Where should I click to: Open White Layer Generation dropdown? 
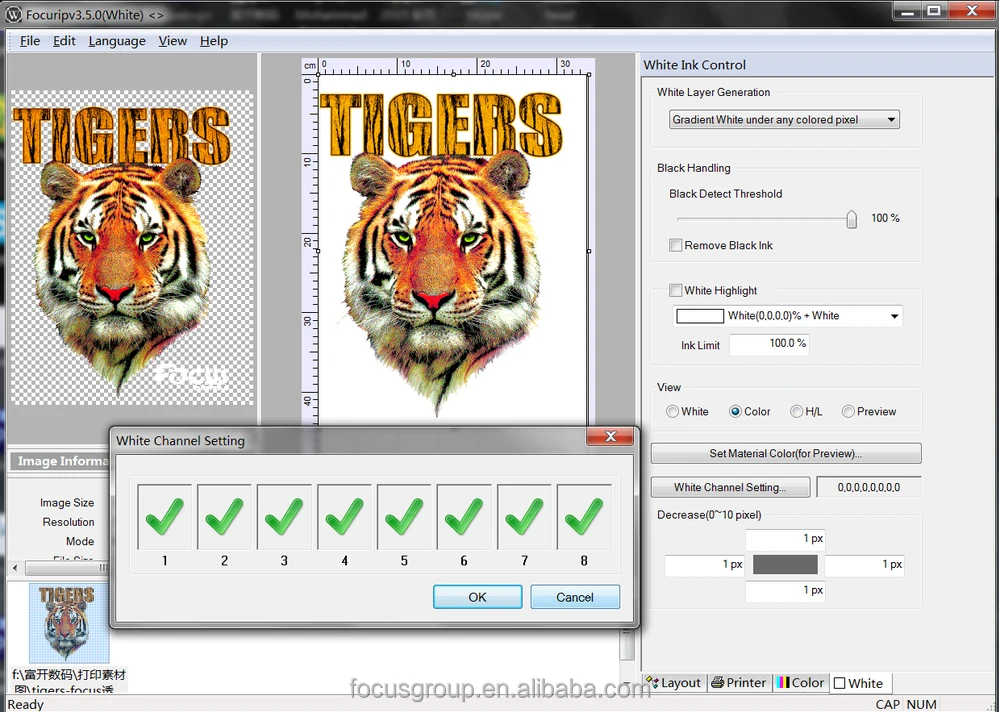click(x=784, y=120)
